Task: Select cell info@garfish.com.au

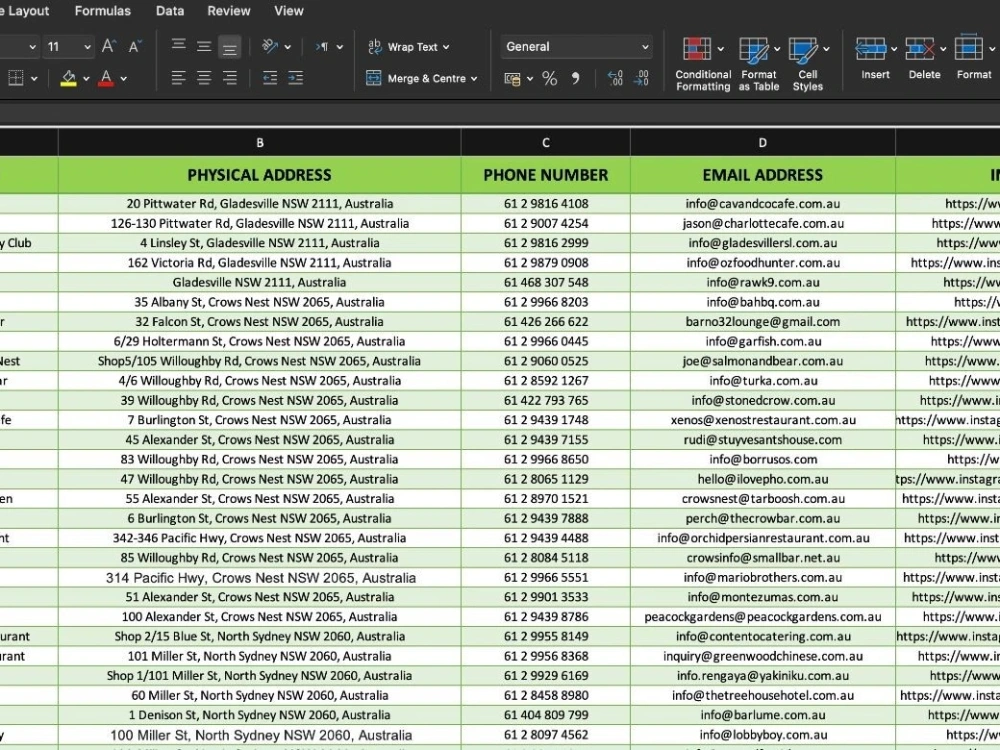Action: tap(763, 341)
